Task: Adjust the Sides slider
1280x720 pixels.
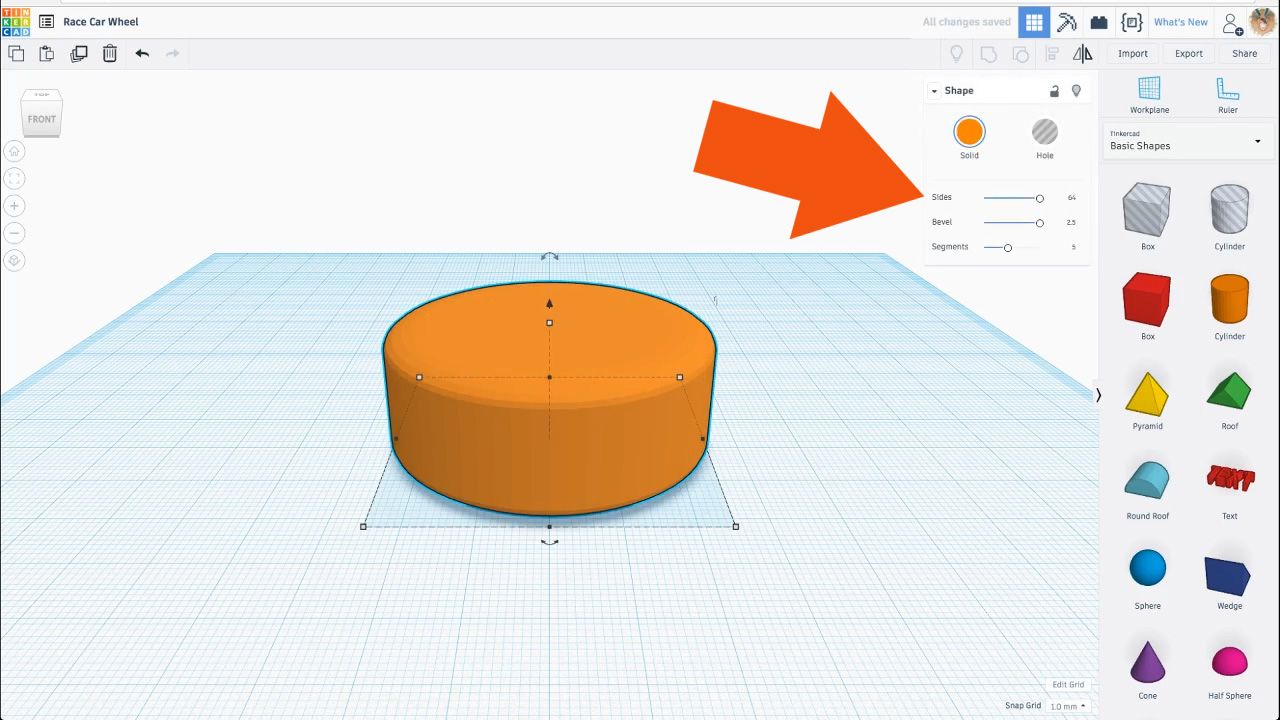Action: tap(1039, 198)
